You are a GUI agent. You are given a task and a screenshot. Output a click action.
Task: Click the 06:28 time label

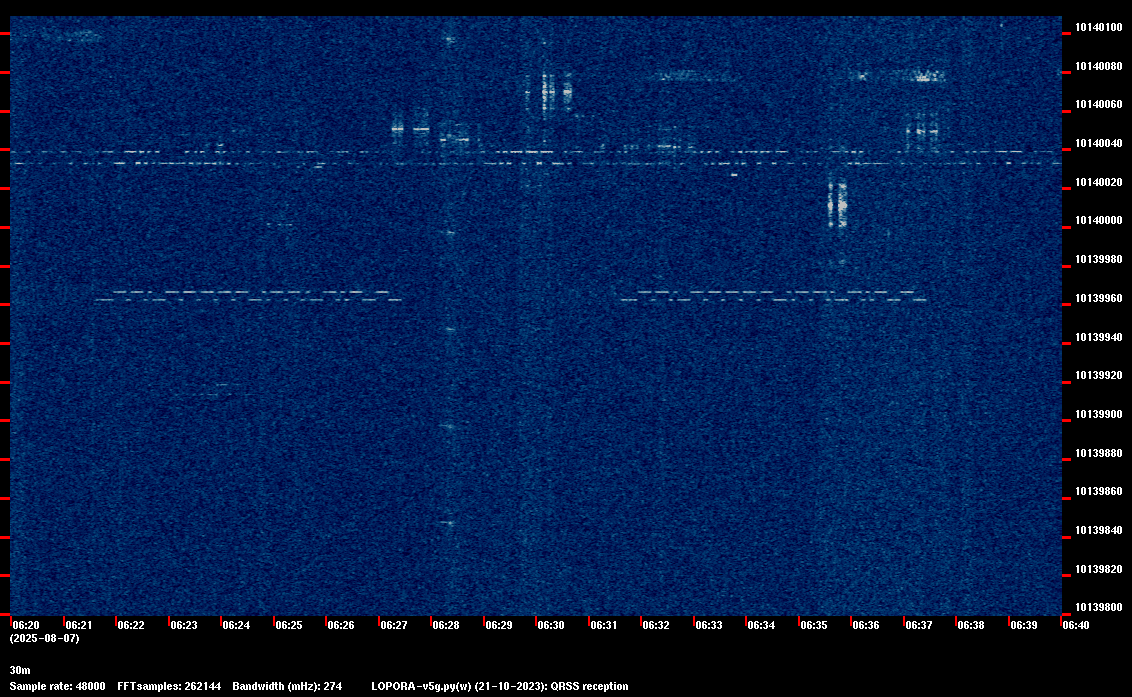[x=446, y=625]
